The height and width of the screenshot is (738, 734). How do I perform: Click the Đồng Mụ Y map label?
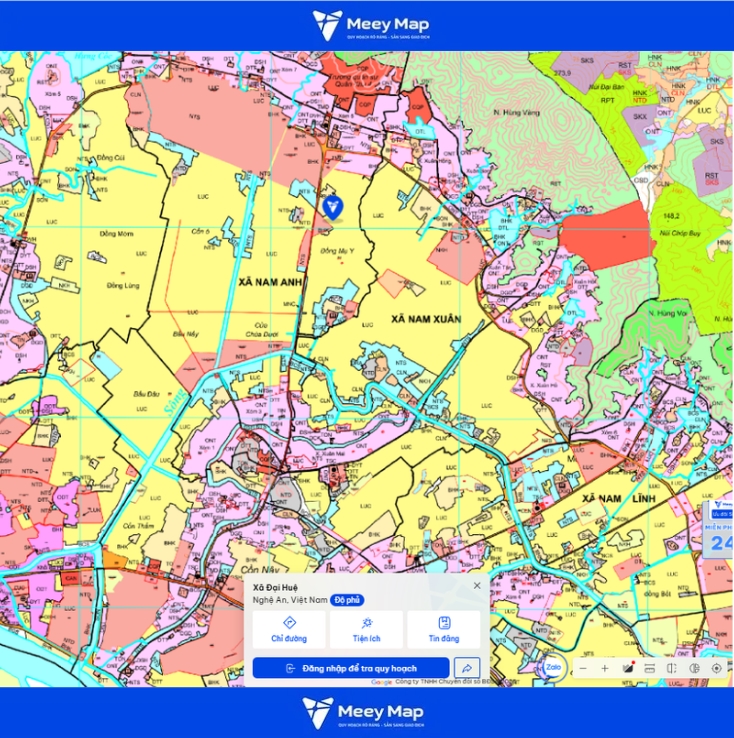tap(337, 251)
